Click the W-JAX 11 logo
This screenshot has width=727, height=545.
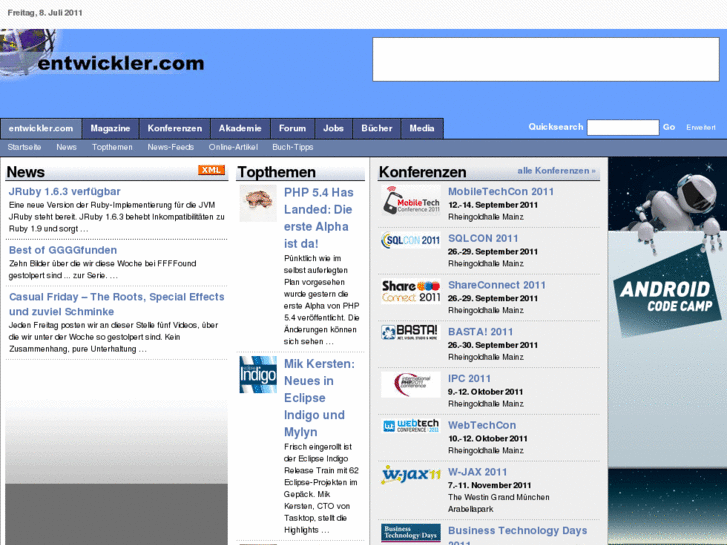(x=411, y=475)
